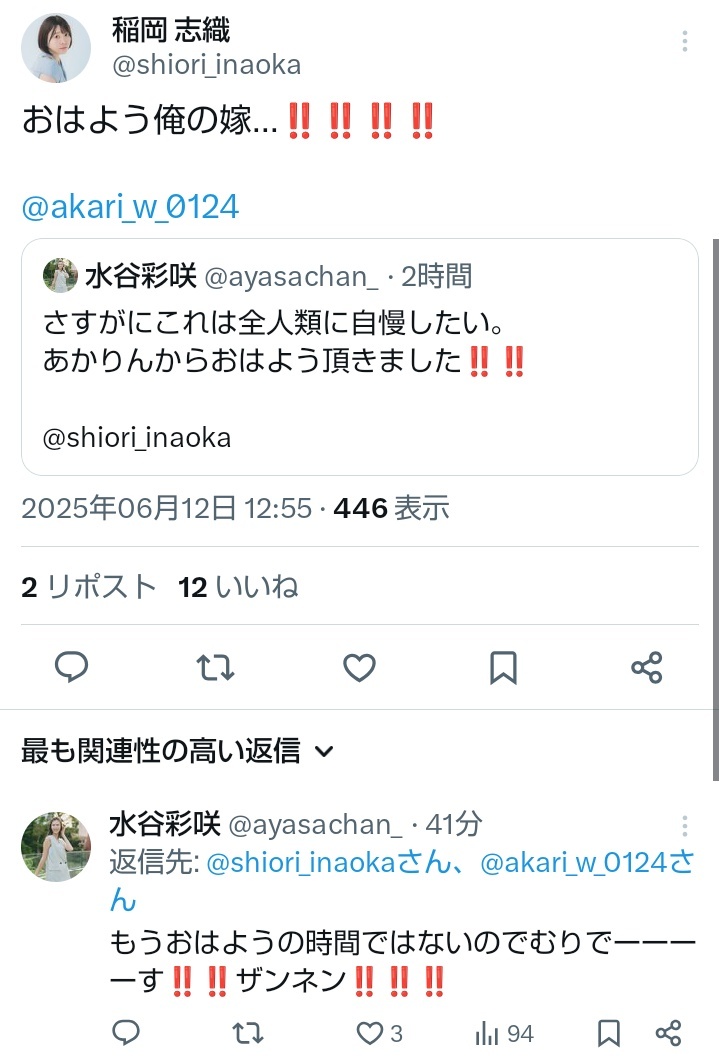View the 12 いいね list
This screenshot has width=719, height=1063.
point(238,586)
